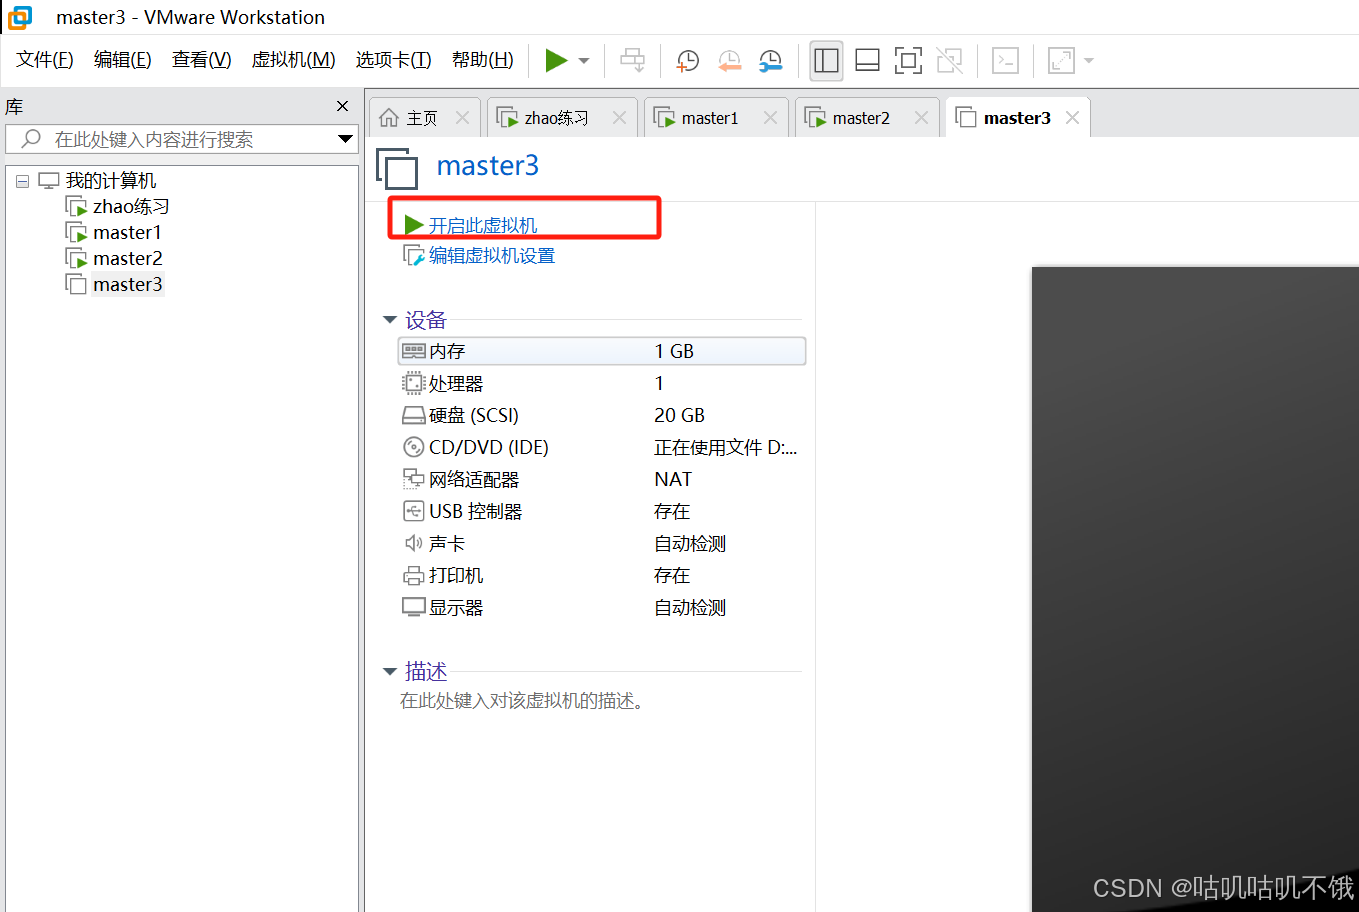Click the 20 GB disk size value
The image size is (1359, 912).
[x=679, y=415]
